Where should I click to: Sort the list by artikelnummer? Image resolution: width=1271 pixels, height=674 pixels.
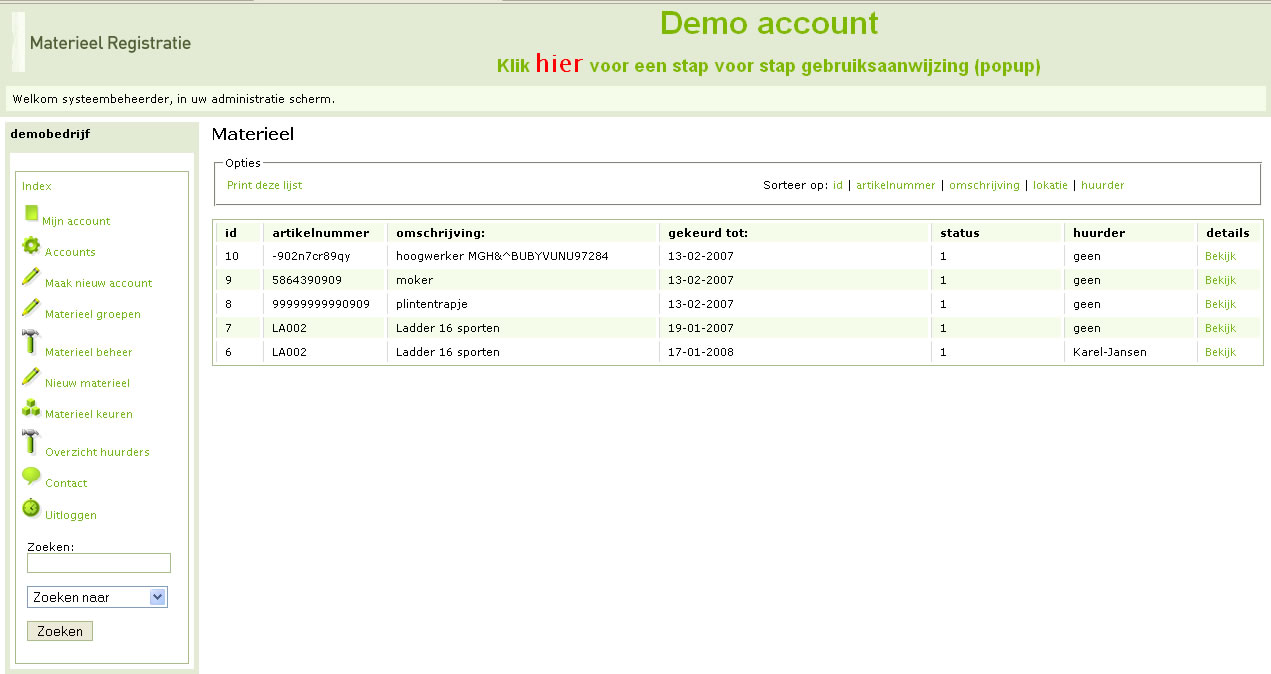click(x=895, y=185)
